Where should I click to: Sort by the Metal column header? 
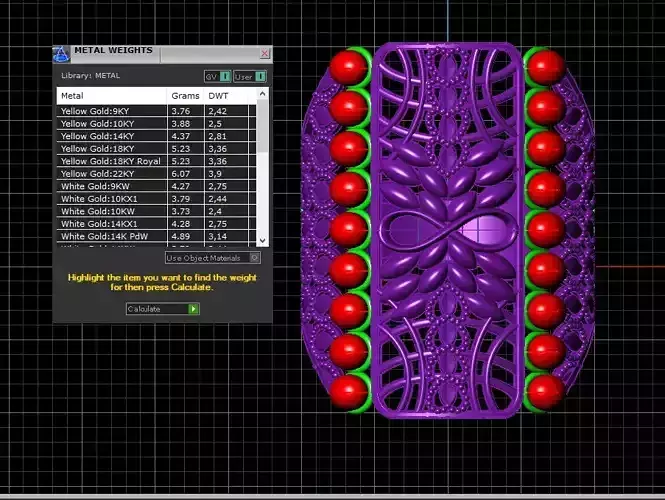(112, 96)
